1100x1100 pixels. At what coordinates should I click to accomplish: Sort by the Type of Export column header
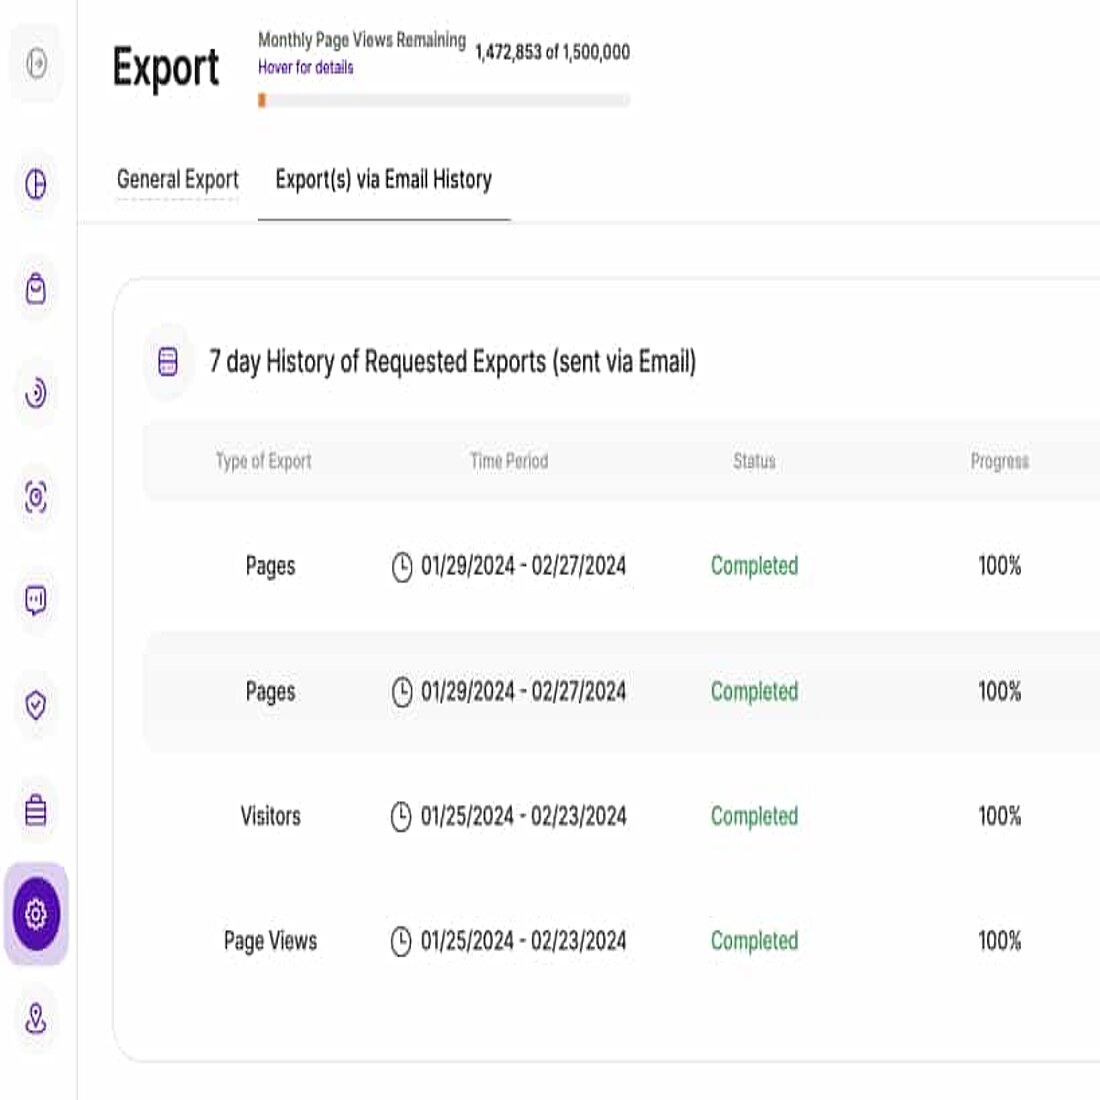265,461
